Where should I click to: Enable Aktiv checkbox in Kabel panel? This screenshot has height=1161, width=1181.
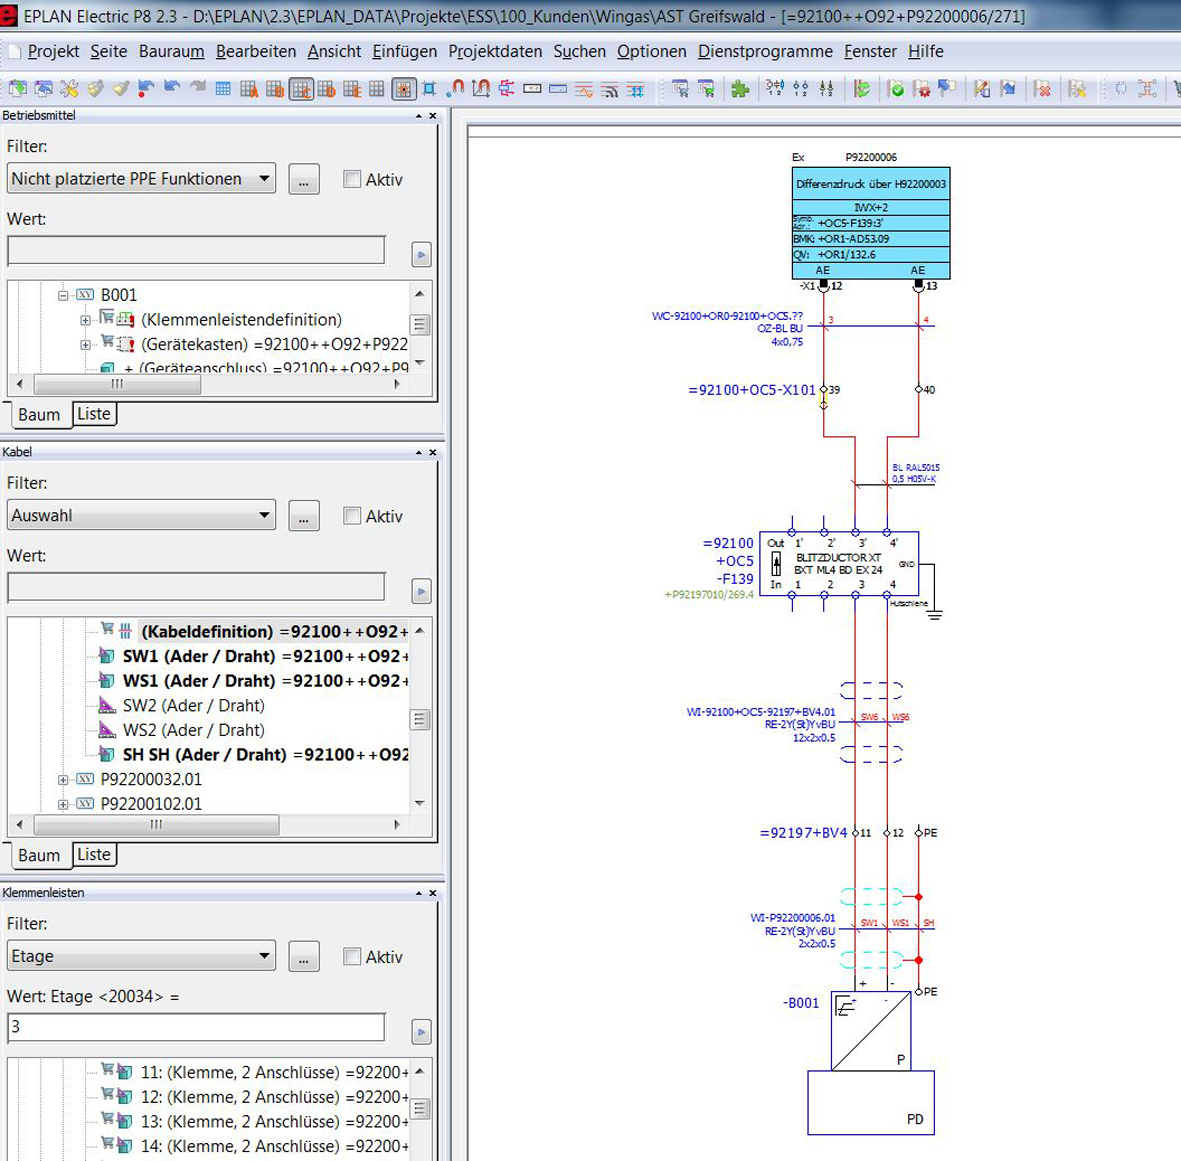[x=352, y=516]
